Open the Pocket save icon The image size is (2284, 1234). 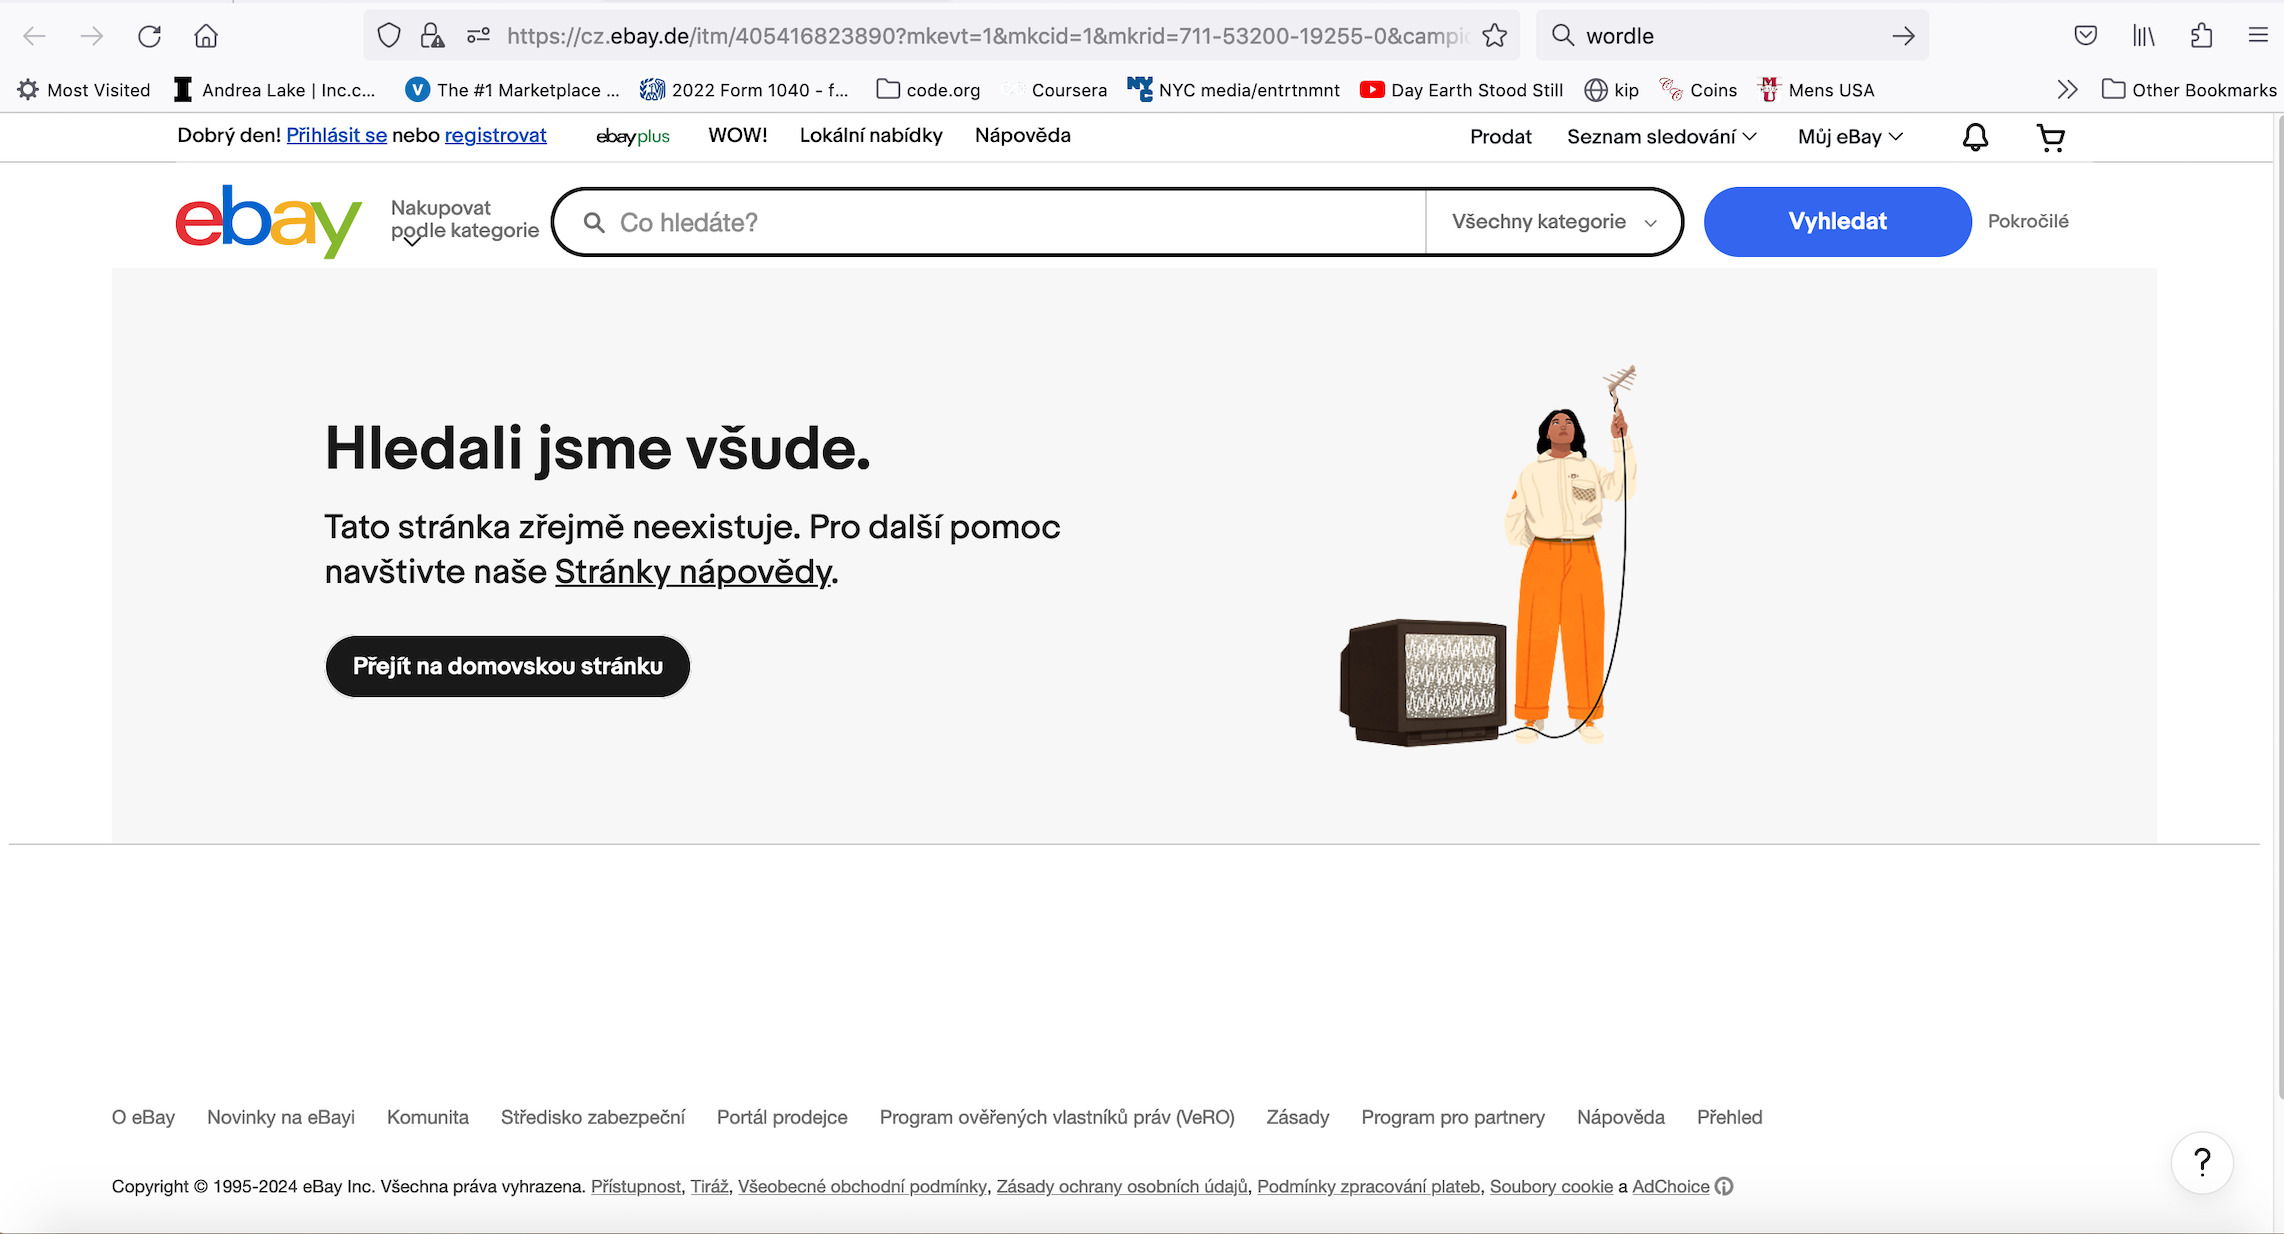[2085, 36]
